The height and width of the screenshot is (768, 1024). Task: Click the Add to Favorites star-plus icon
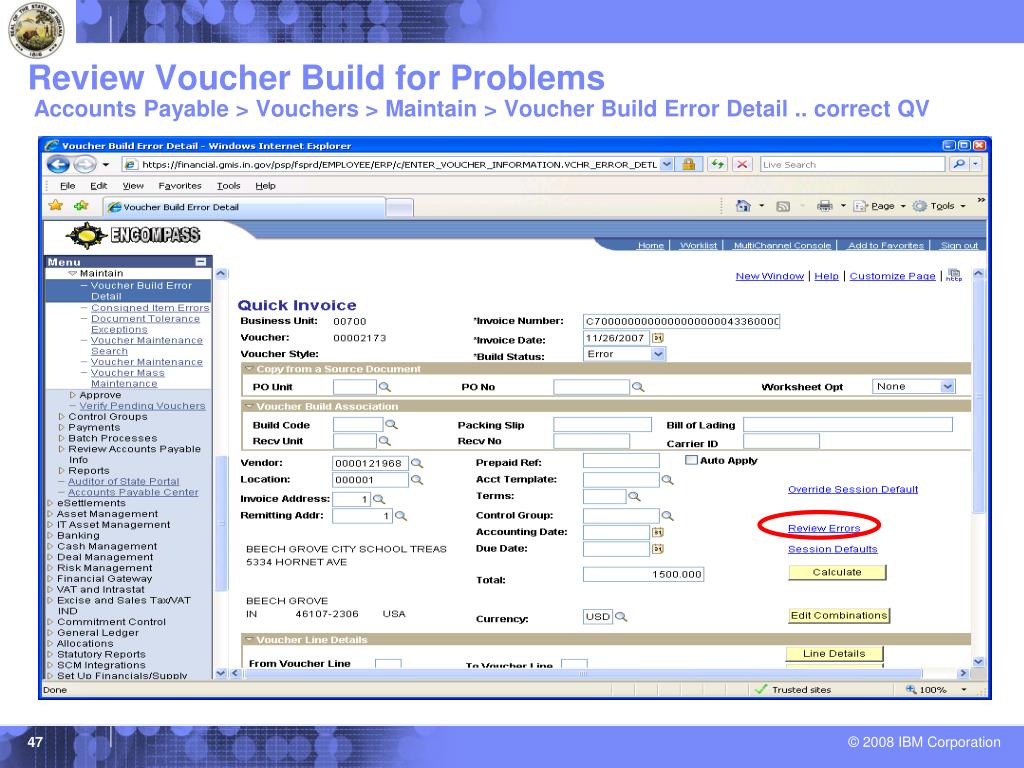pos(81,206)
